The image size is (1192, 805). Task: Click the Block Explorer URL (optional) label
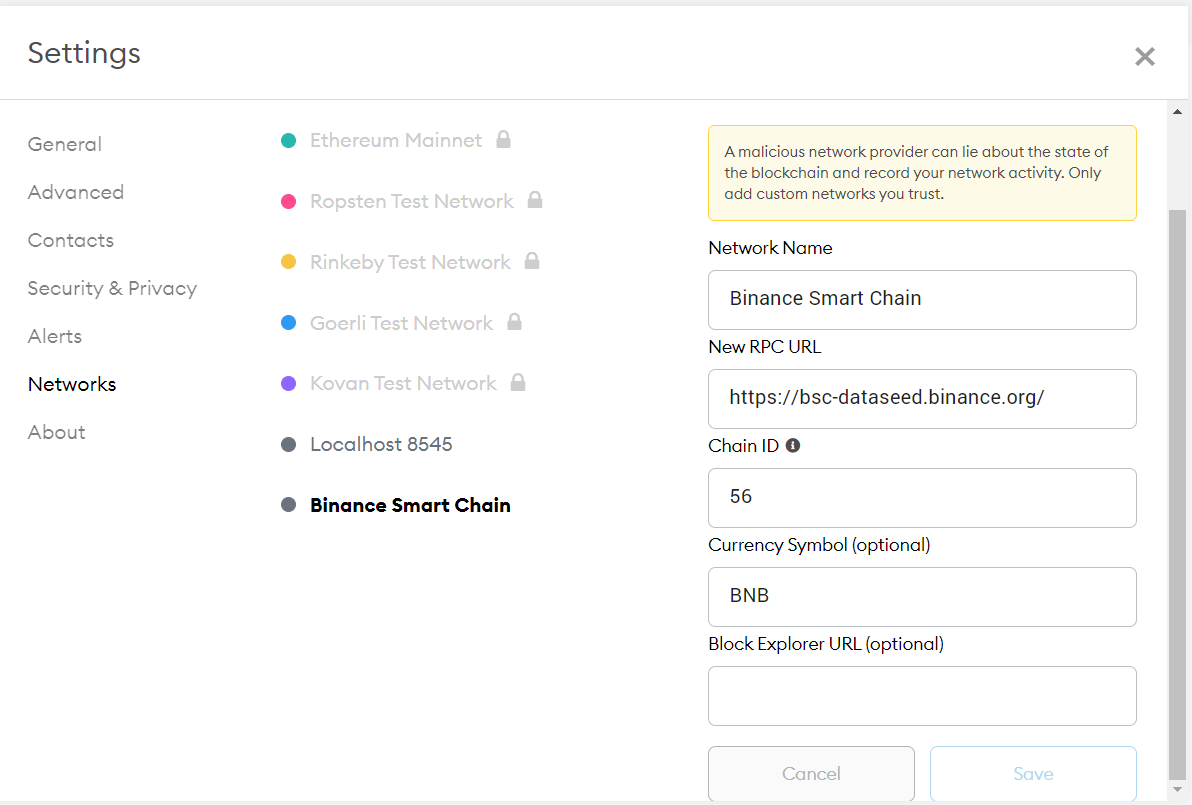826,644
